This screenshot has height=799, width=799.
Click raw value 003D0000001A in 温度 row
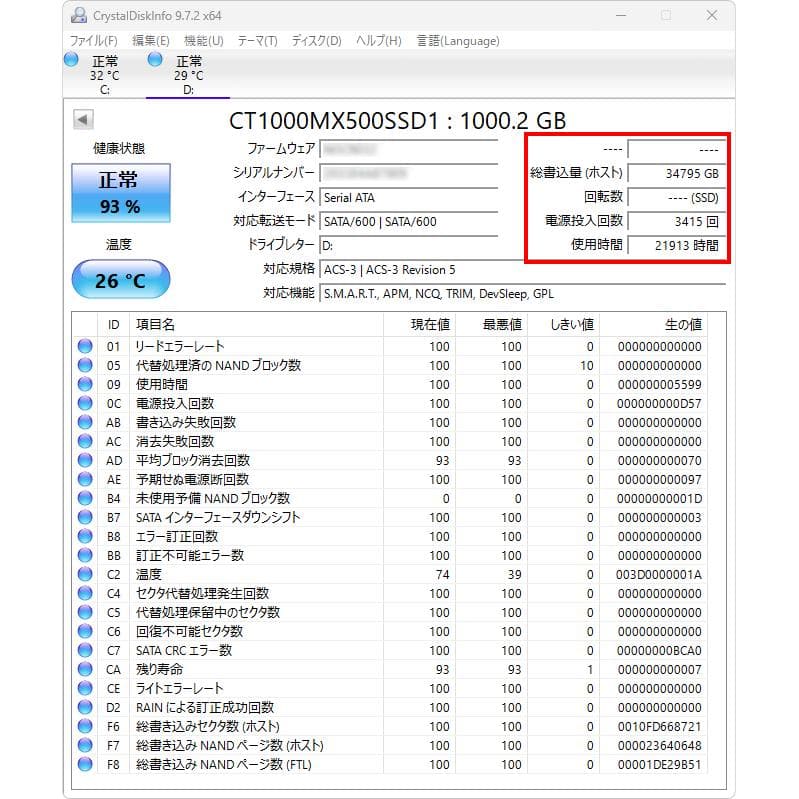659,575
